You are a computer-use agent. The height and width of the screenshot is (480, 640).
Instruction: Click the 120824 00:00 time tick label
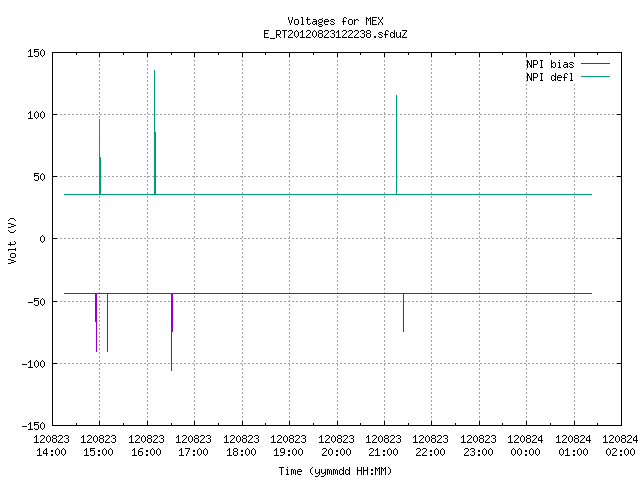coord(525,446)
